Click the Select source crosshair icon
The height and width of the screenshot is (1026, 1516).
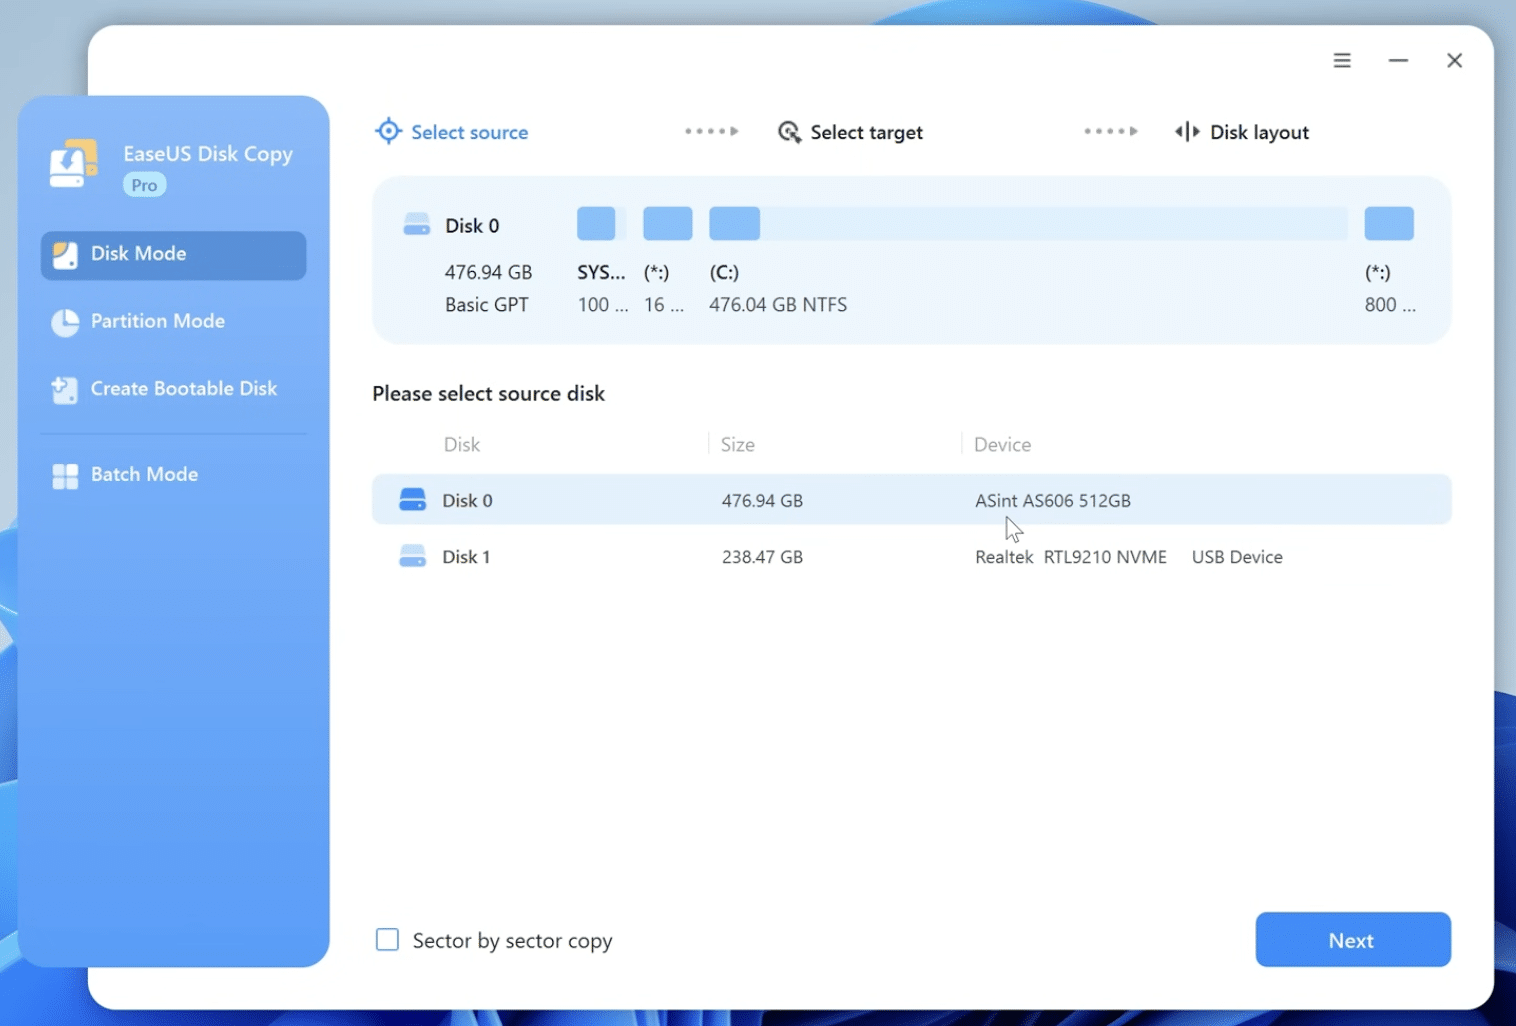(387, 131)
